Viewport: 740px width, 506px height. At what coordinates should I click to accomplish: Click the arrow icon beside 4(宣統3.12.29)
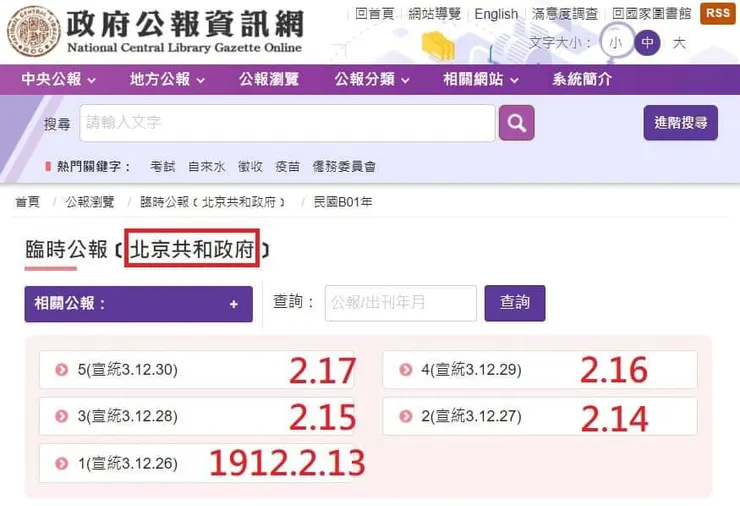[x=406, y=370]
